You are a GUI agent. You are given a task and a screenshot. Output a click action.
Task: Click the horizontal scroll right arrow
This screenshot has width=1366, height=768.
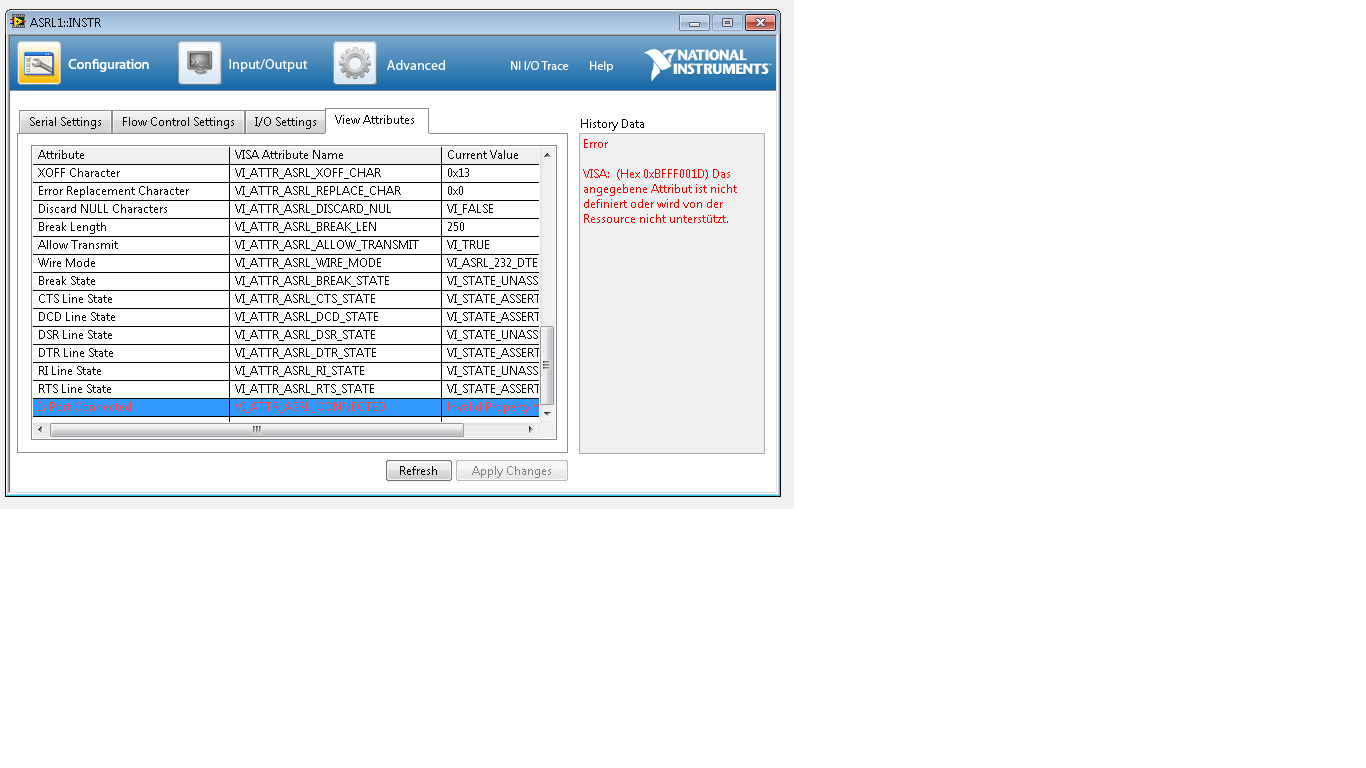point(531,430)
